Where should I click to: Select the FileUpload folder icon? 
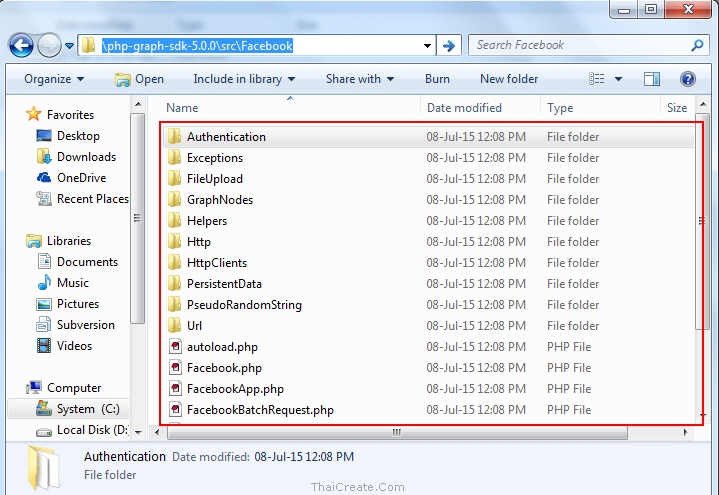click(x=174, y=179)
